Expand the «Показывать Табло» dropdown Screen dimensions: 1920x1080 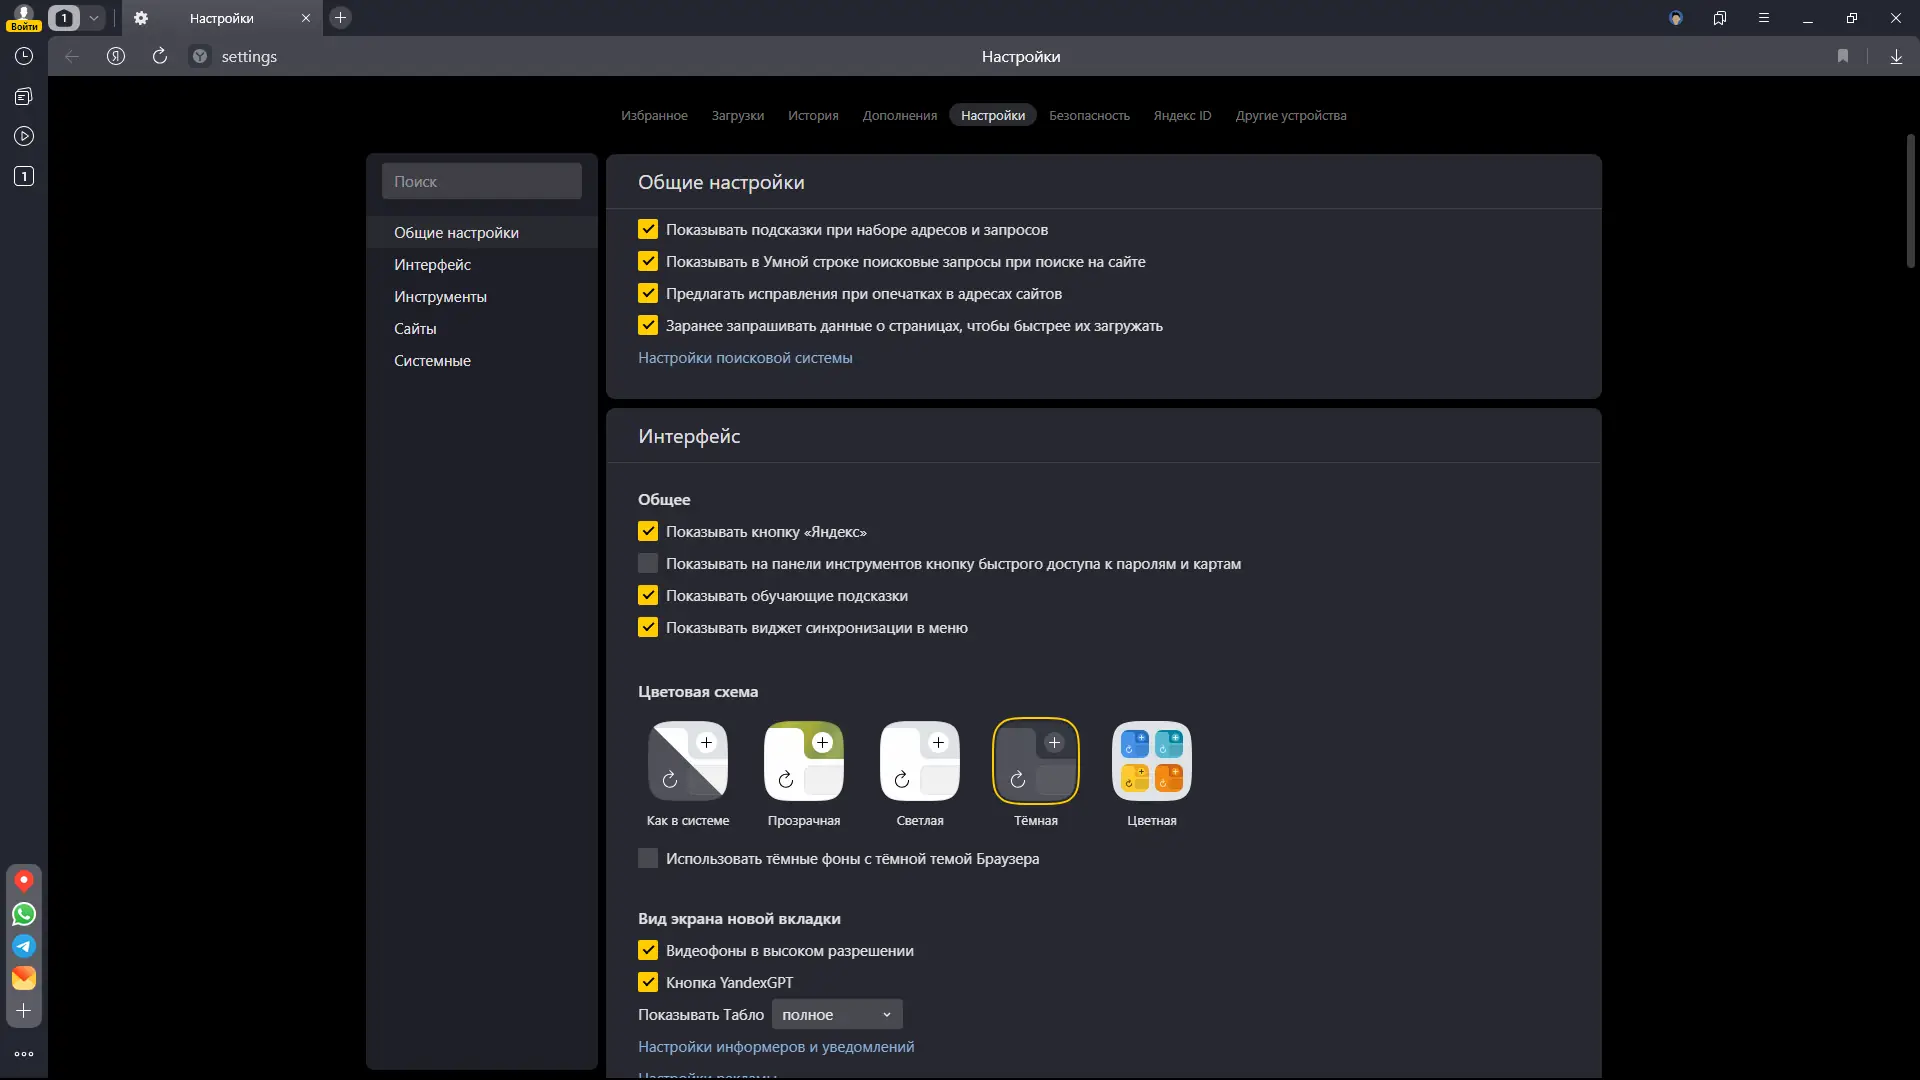(837, 1015)
